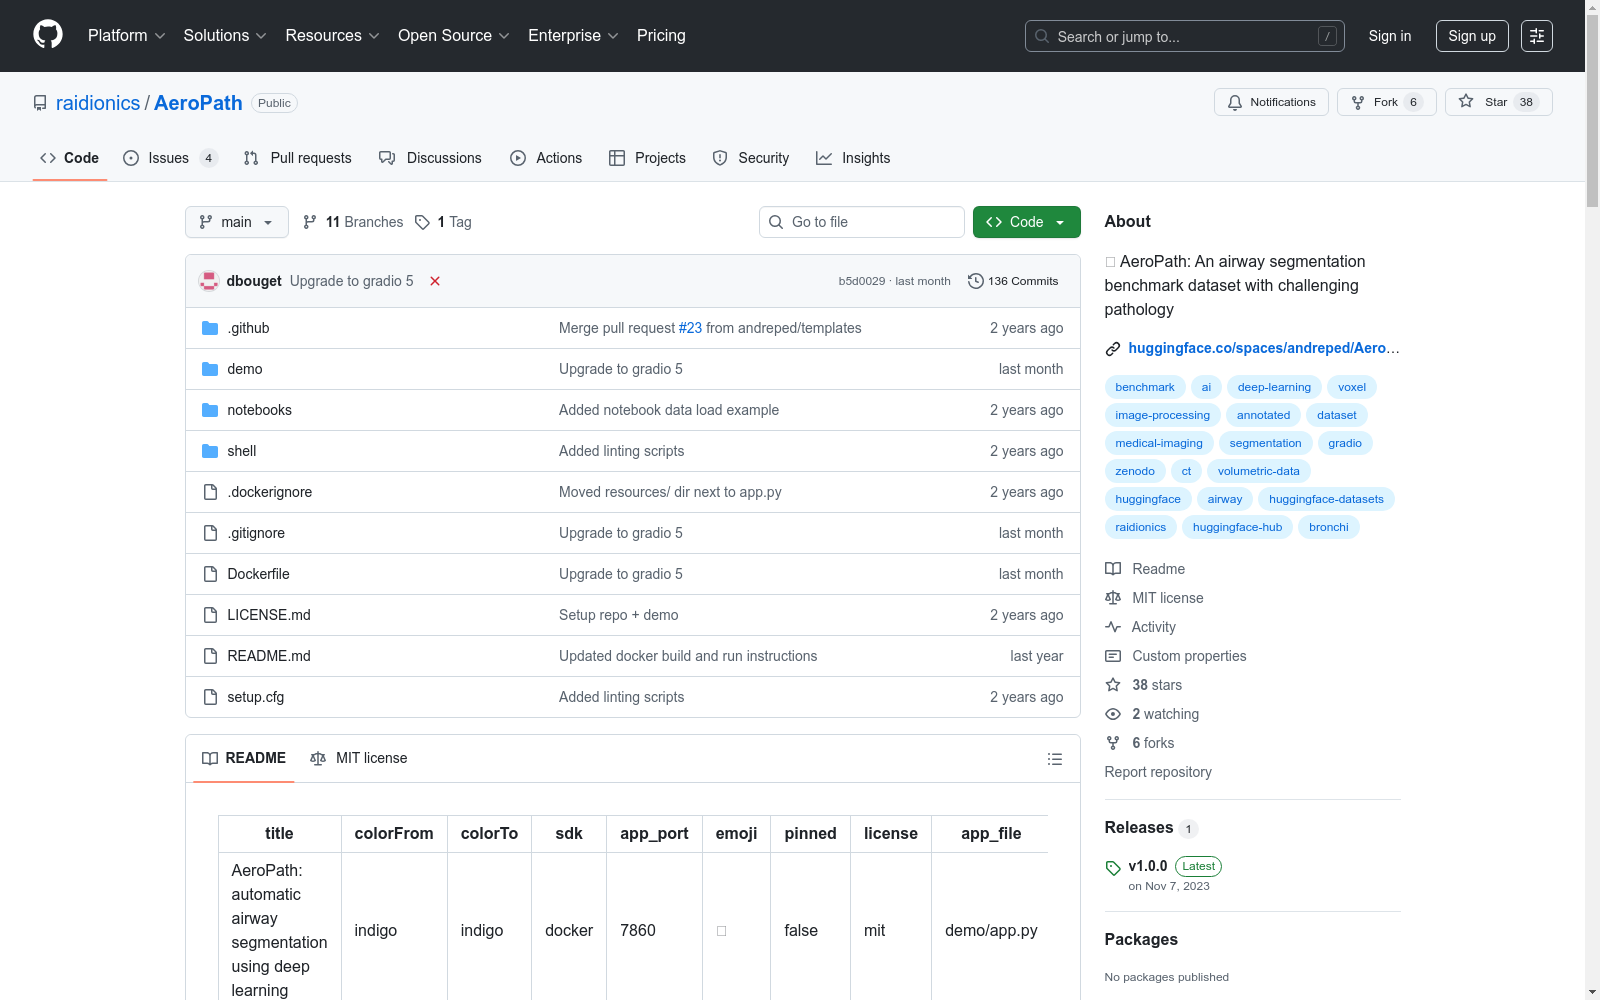Click the Custom properties icon
The height and width of the screenshot is (1000, 1600).
(1113, 656)
